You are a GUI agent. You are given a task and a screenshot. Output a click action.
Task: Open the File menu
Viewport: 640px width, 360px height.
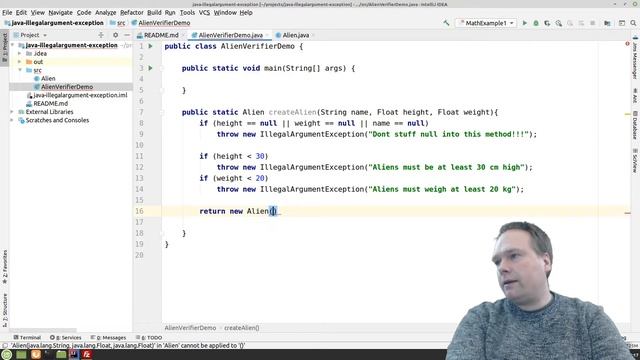pos(7,13)
